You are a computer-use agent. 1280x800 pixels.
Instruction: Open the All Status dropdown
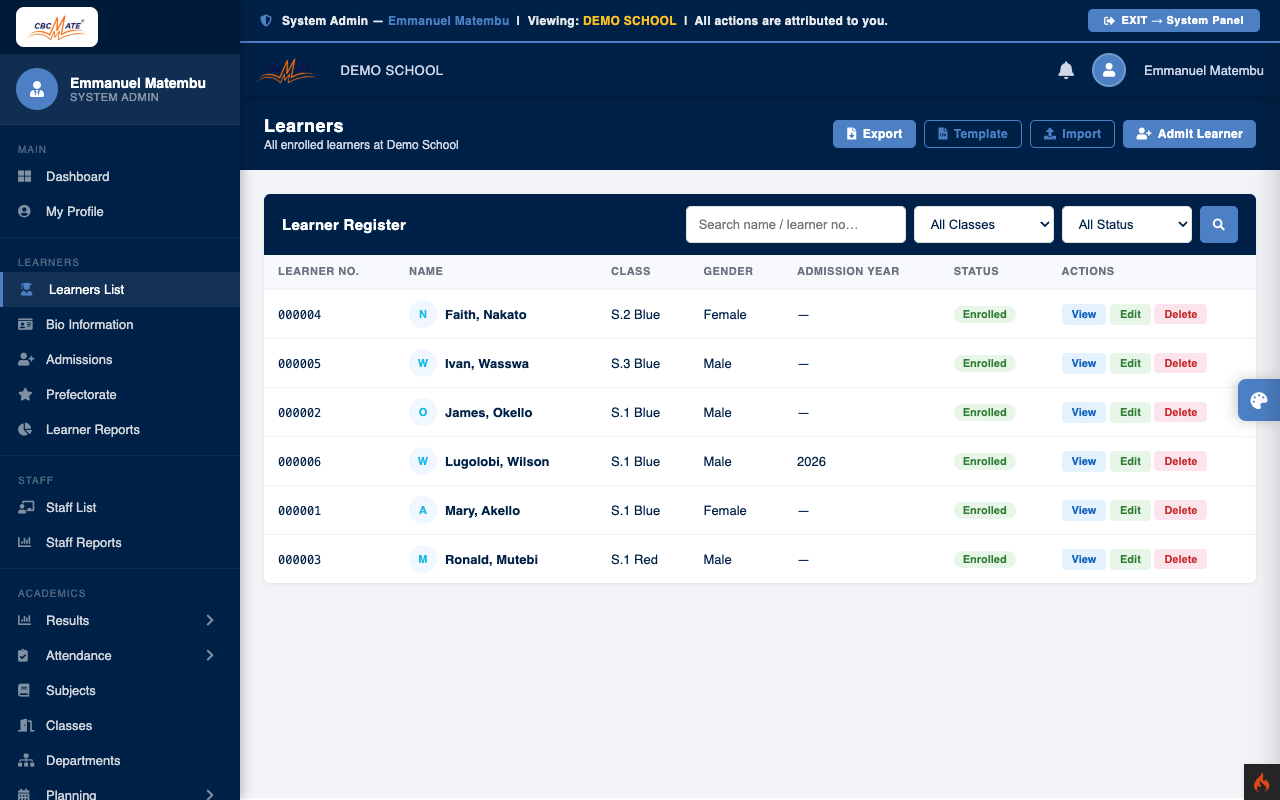pyautogui.click(x=1127, y=225)
